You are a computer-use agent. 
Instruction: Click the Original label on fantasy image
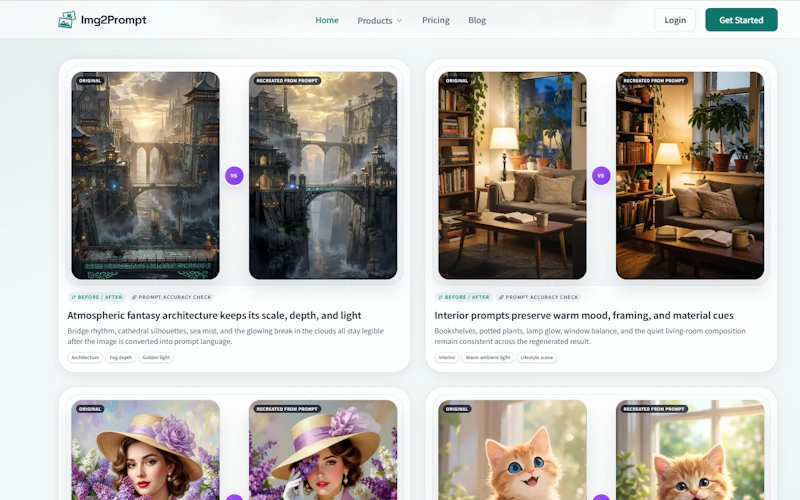[90, 81]
